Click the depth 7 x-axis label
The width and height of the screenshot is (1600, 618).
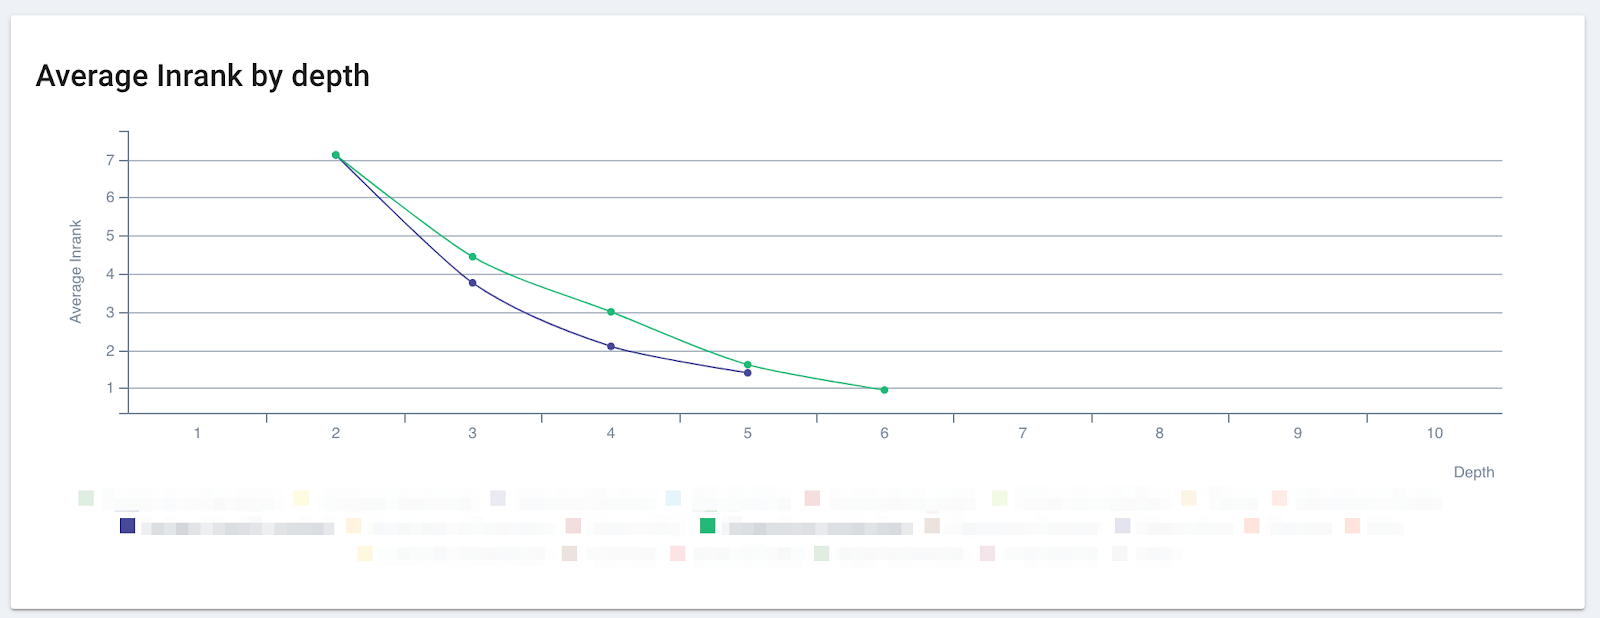click(x=1022, y=433)
